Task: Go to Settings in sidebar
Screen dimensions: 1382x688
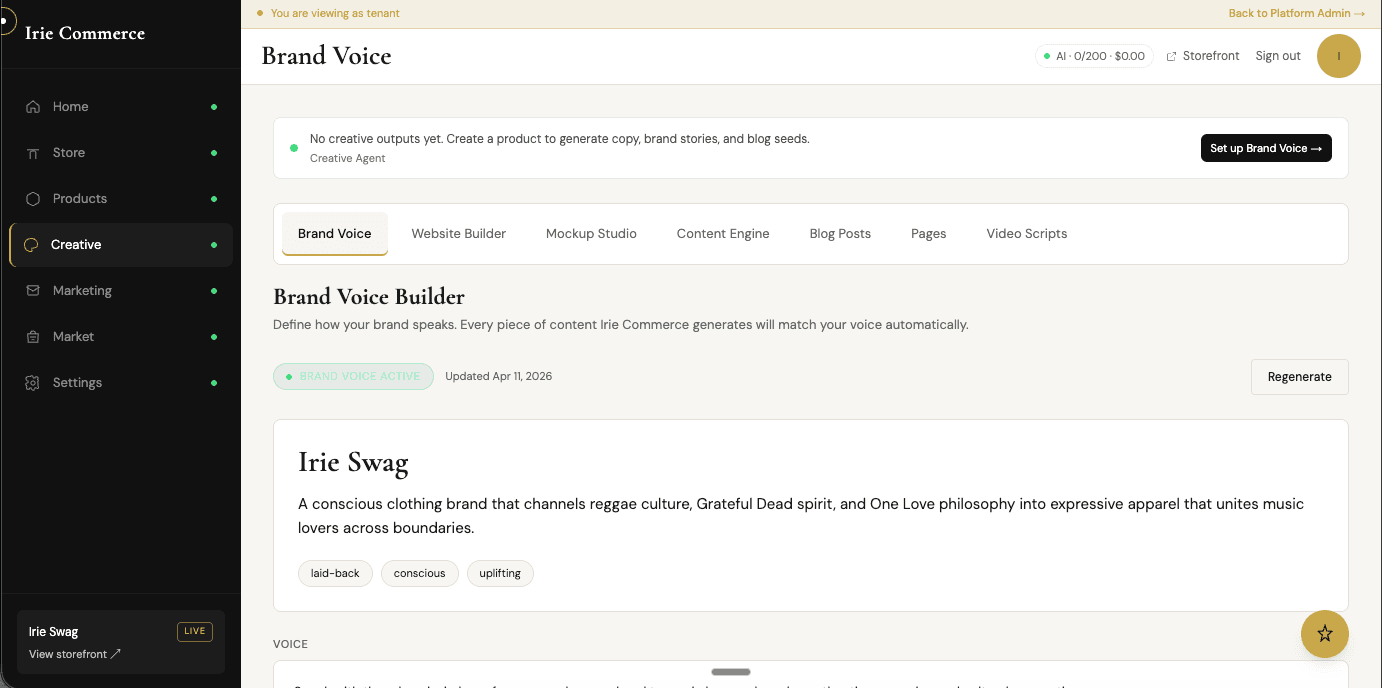Action: click(121, 383)
